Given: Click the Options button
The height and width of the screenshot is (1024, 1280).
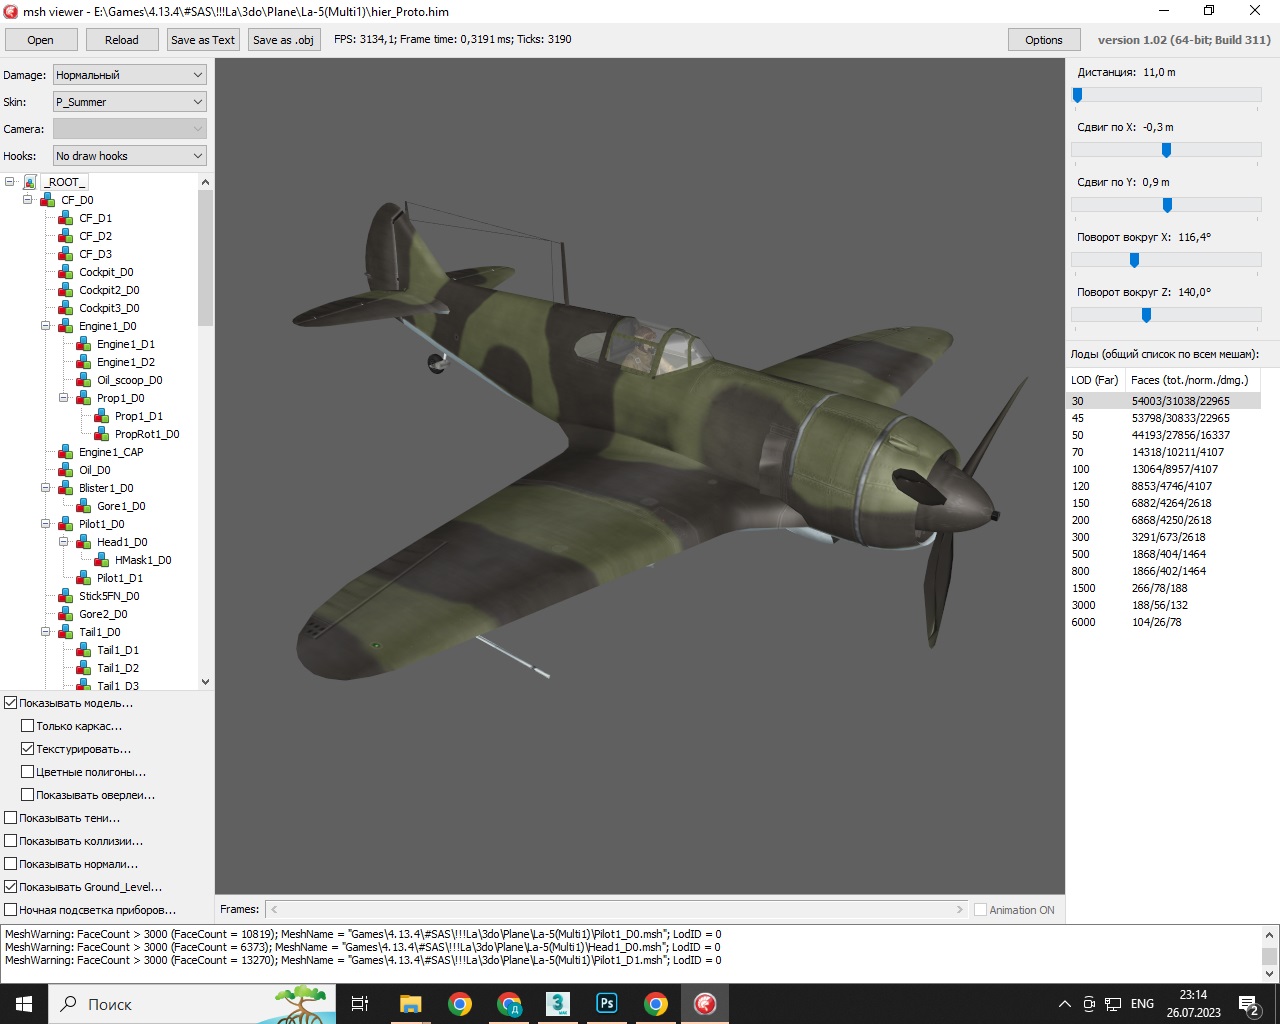Looking at the screenshot, I should [x=1043, y=40].
